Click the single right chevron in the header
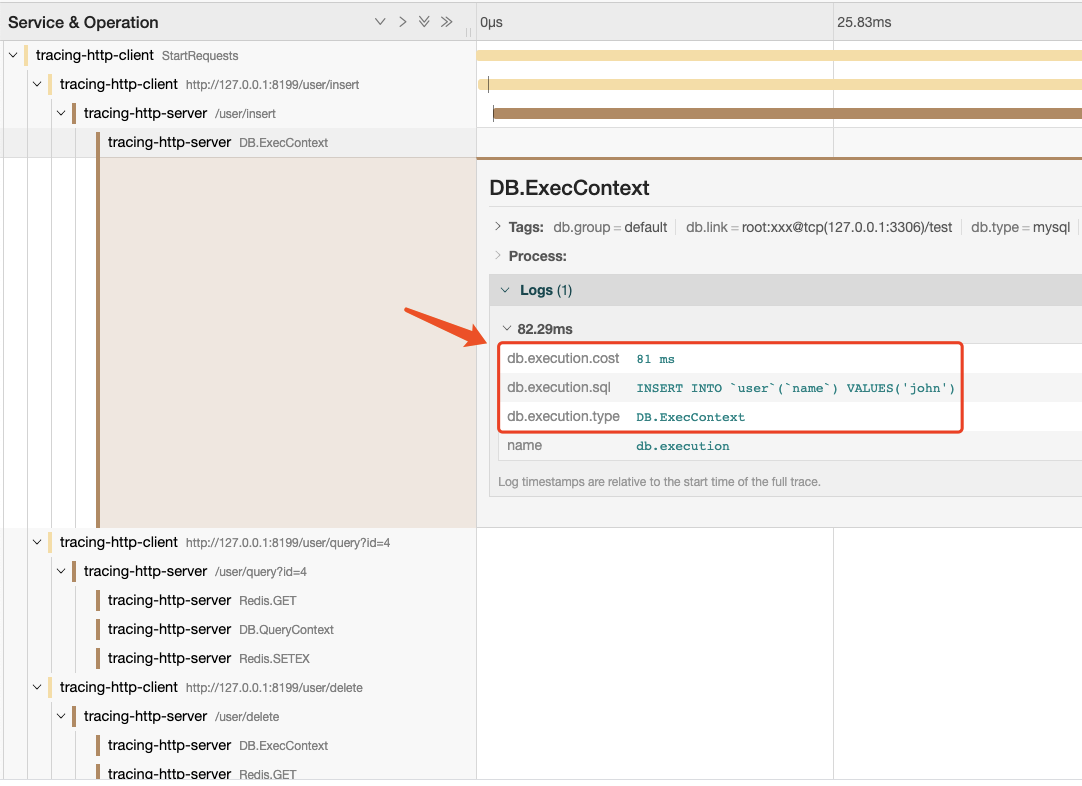The image size is (1082, 786). (402, 22)
